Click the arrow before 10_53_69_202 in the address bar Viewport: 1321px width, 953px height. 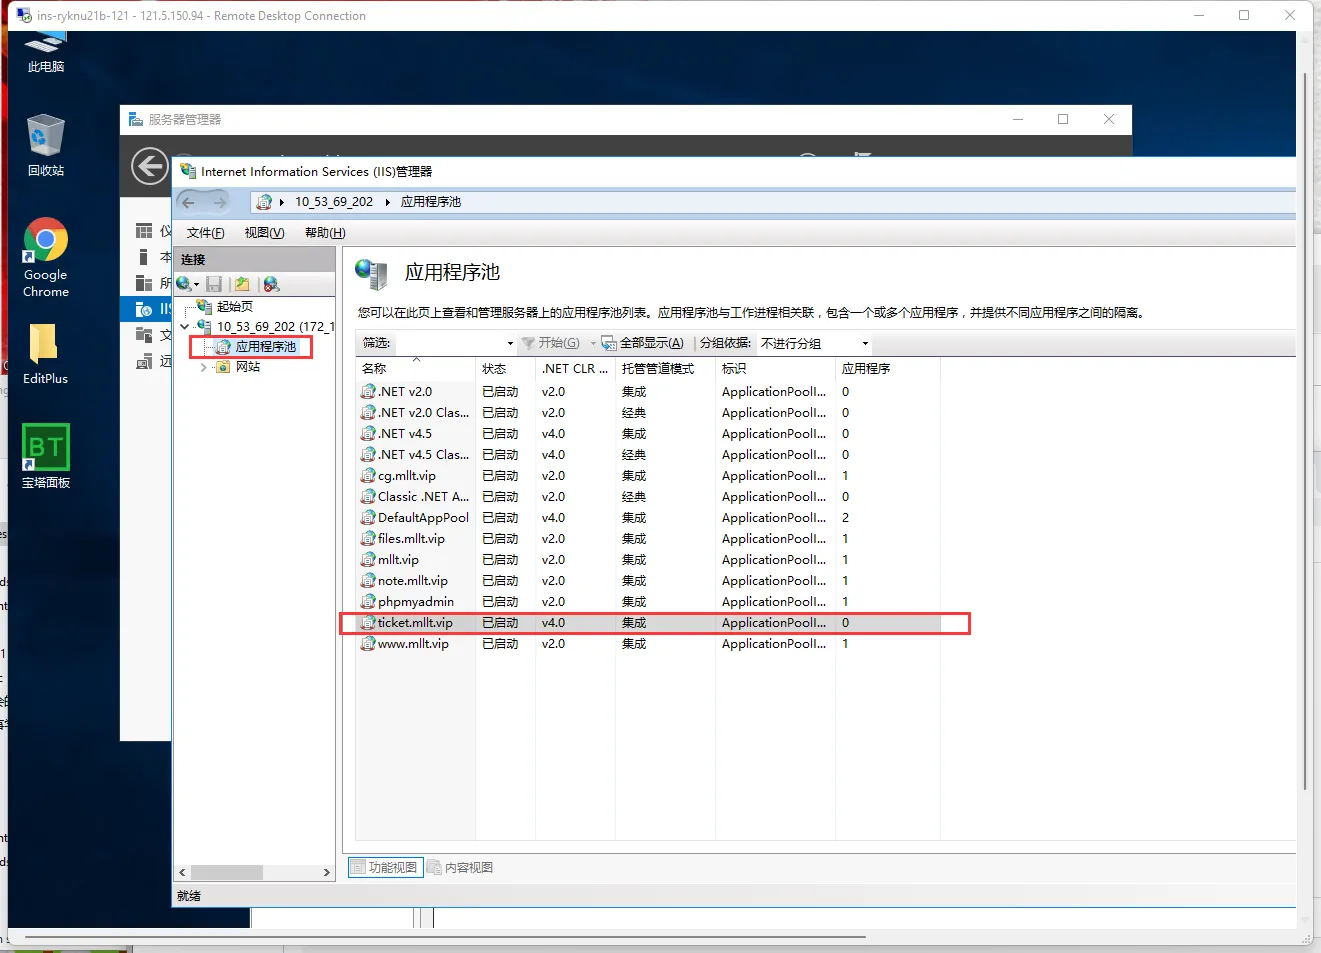click(x=282, y=202)
